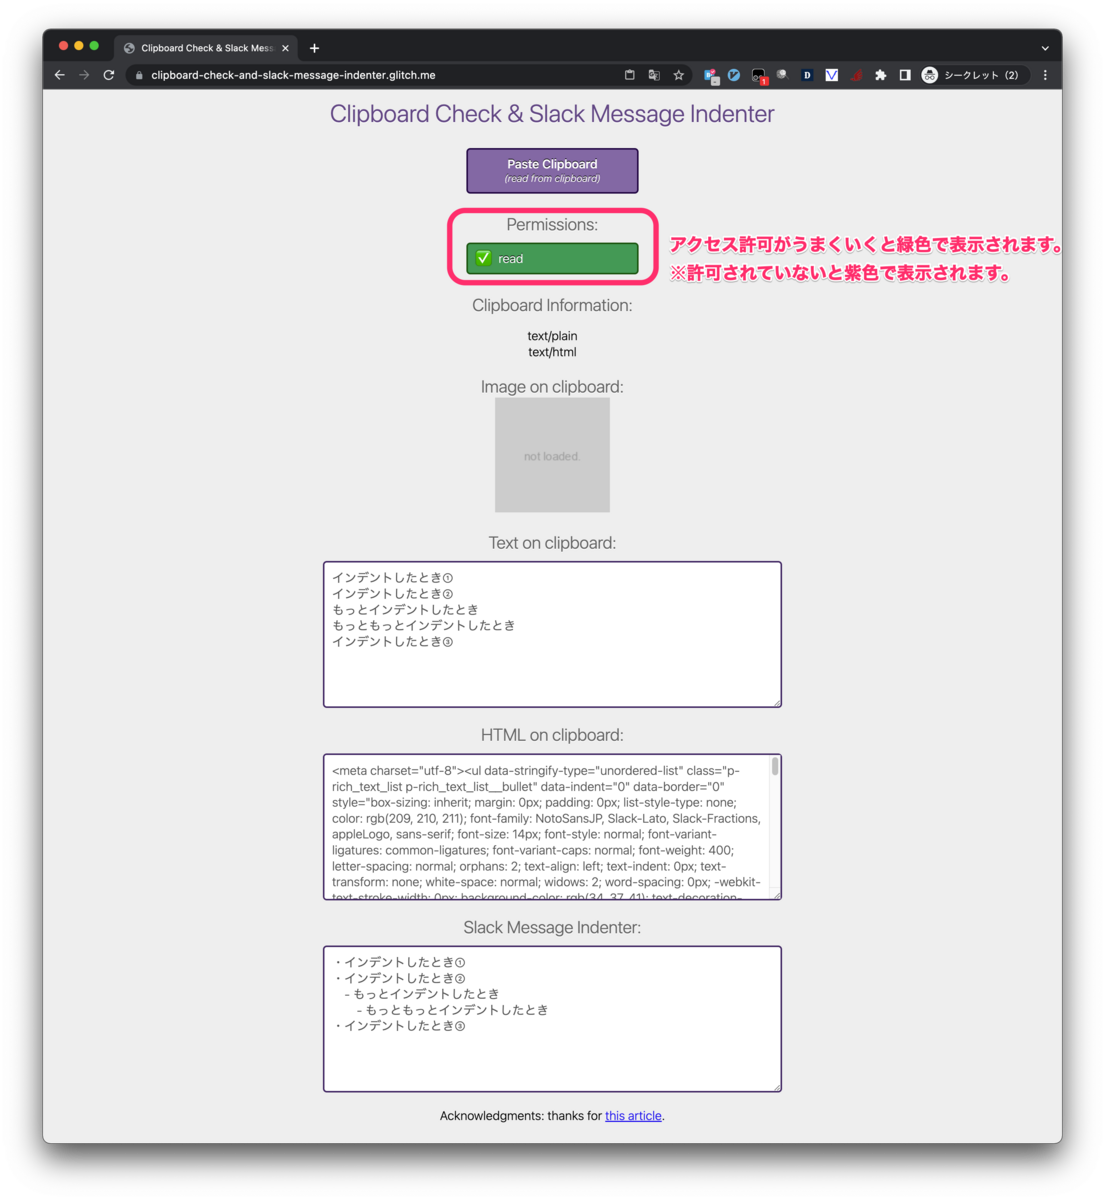Image resolution: width=1105 pixels, height=1200 pixels.
Task: Open a new tab with plus button
Action: click(x=314, y=48)
